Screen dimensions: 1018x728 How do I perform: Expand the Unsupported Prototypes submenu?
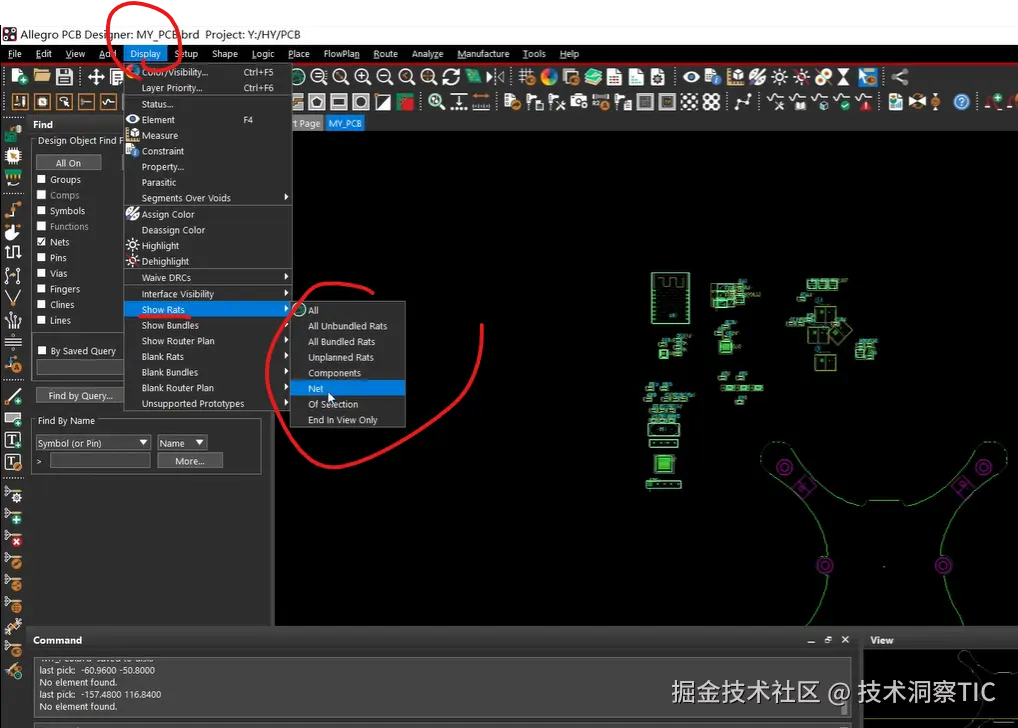click(x=208, y=403)
